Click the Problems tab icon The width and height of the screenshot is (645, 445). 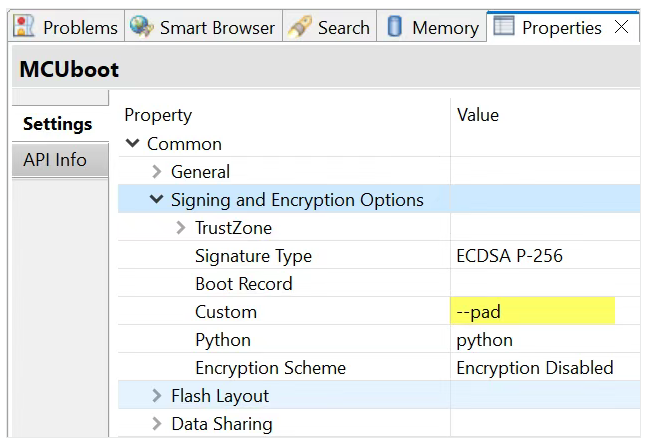pos(24,26)
